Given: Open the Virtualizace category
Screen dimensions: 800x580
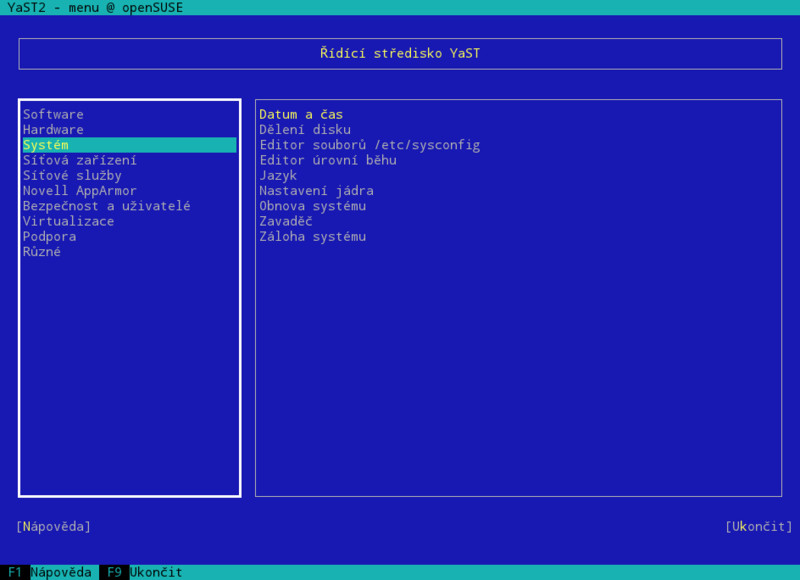Looking at the screenshot, I should pyautogui.click(x=68, y=221).
